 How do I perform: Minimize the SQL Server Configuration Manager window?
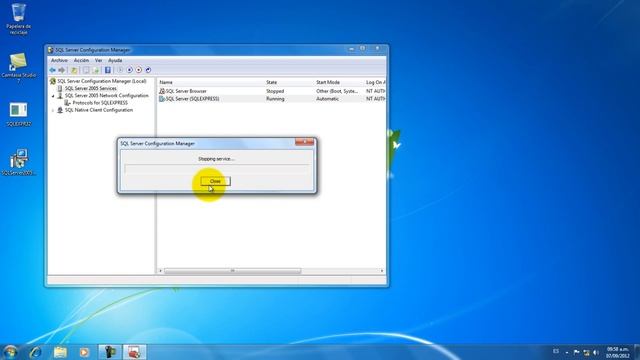351,49
